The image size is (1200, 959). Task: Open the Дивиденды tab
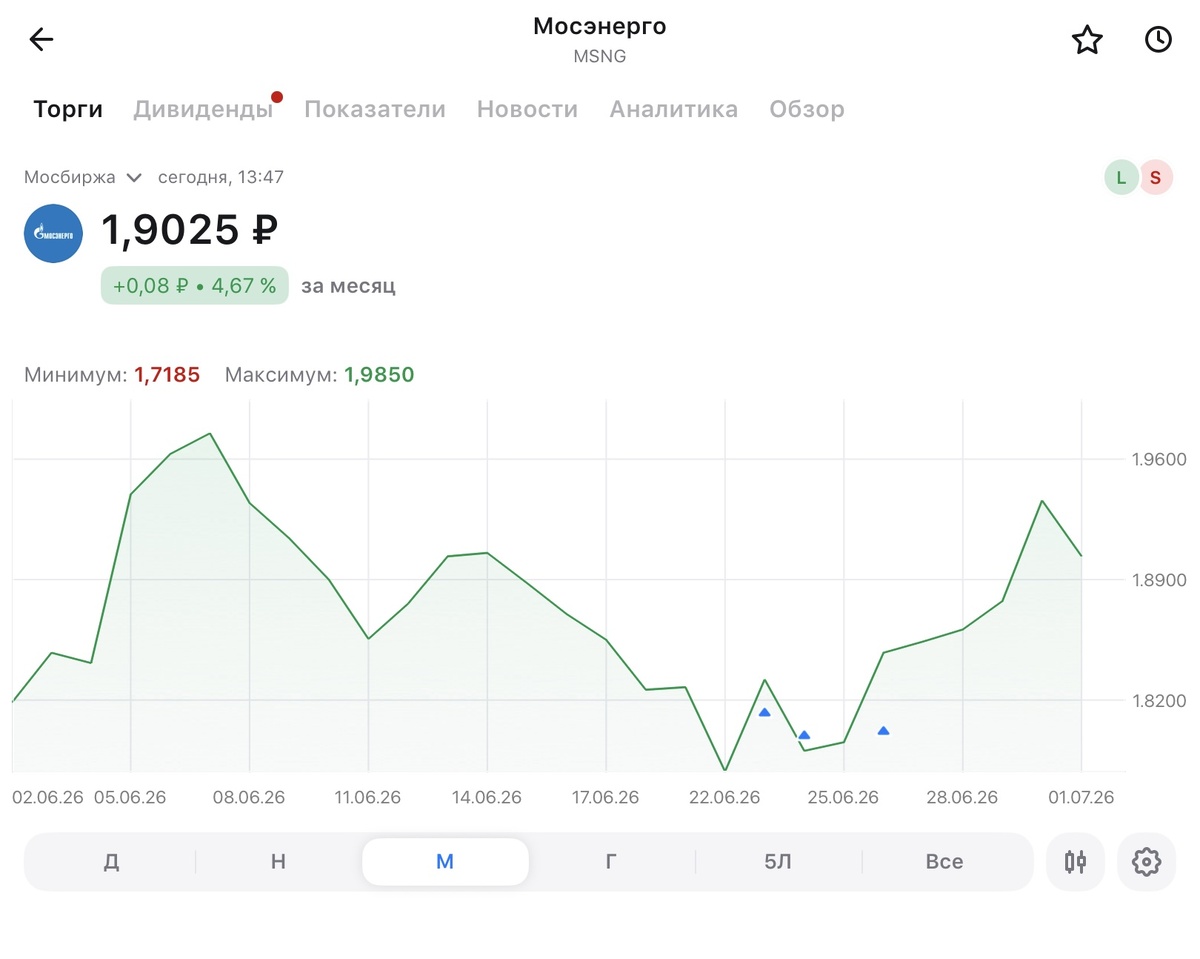(x=203, y=109)
